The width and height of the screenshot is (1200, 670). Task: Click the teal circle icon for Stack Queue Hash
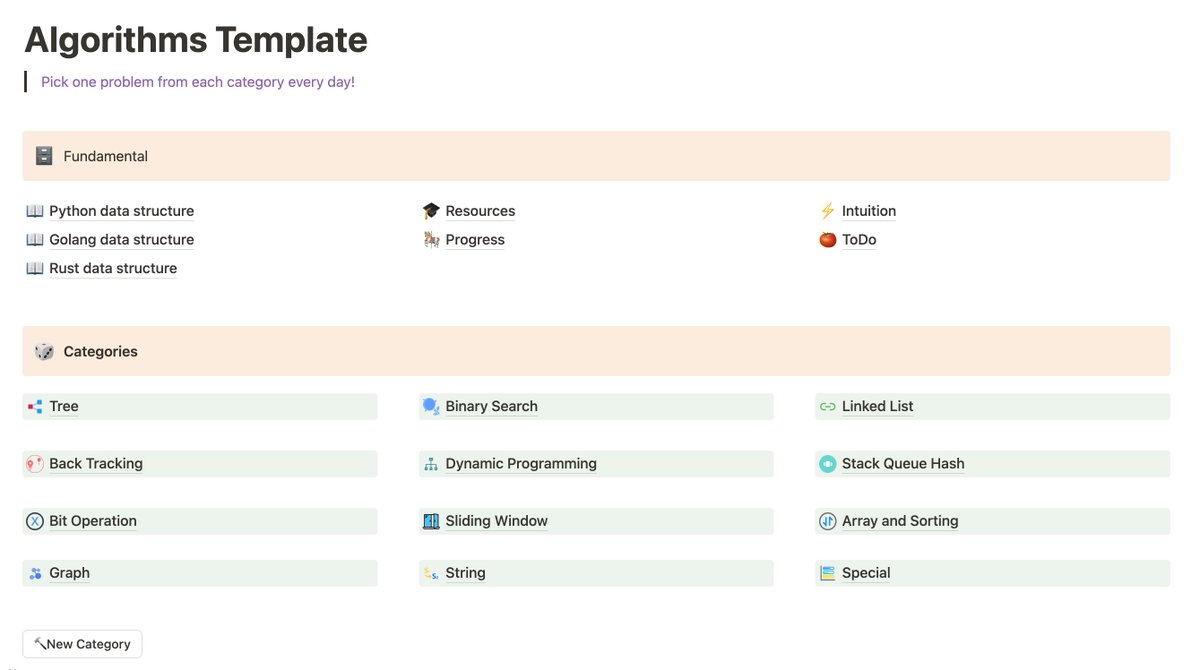coord(827,464)
